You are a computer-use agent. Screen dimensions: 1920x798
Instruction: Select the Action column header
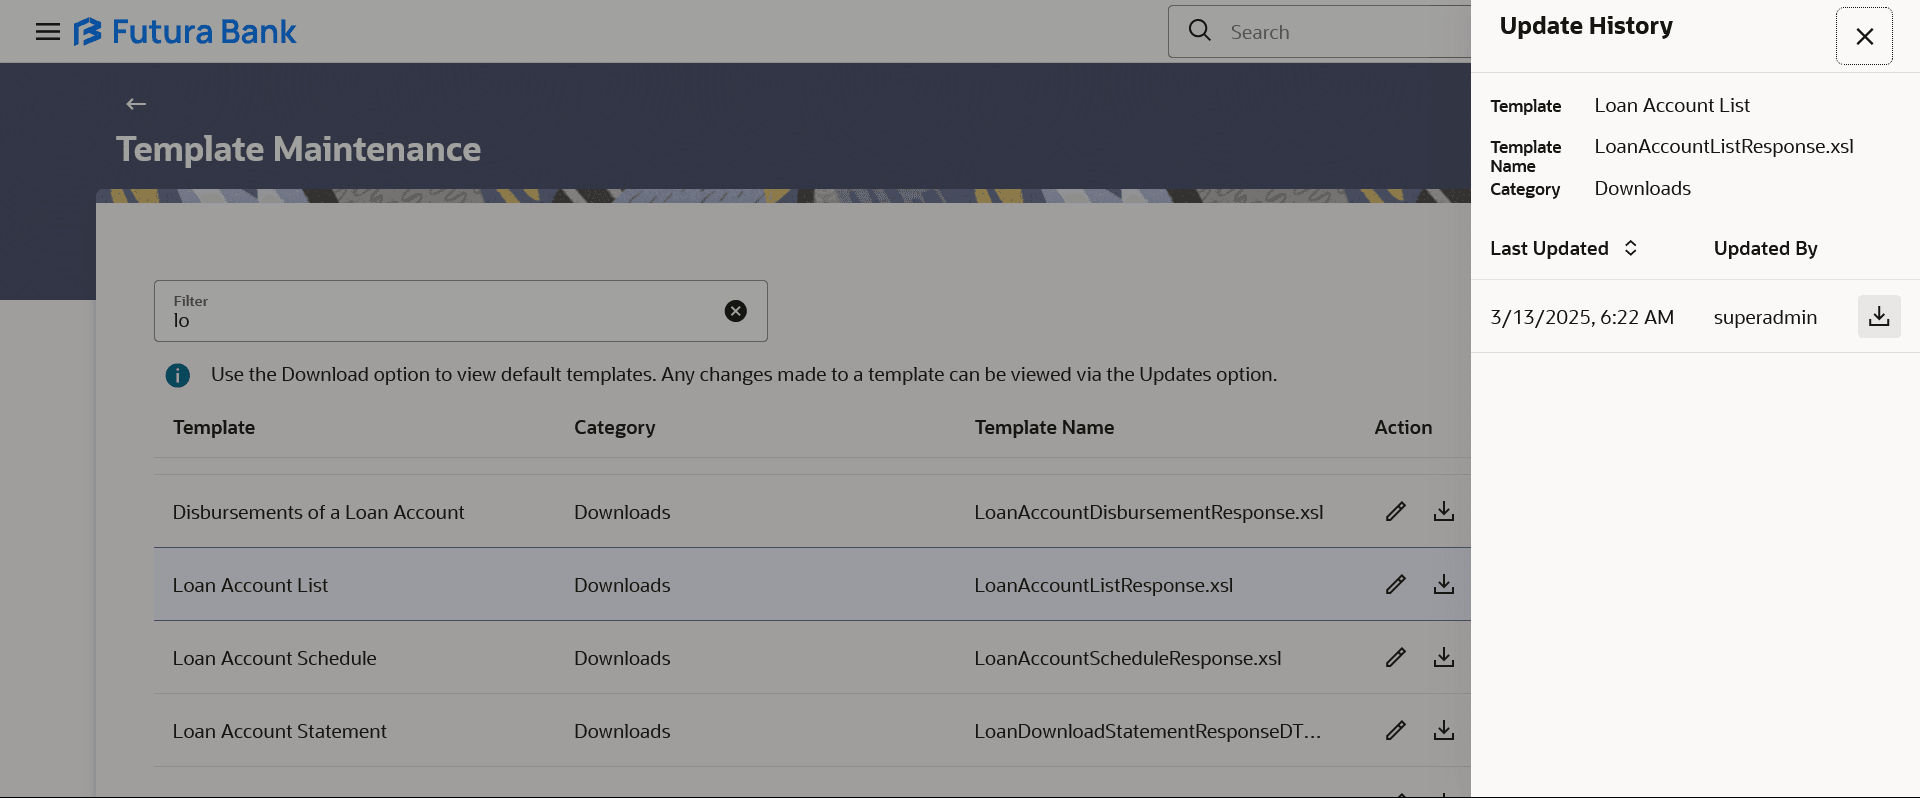[x=1403, y=427]
